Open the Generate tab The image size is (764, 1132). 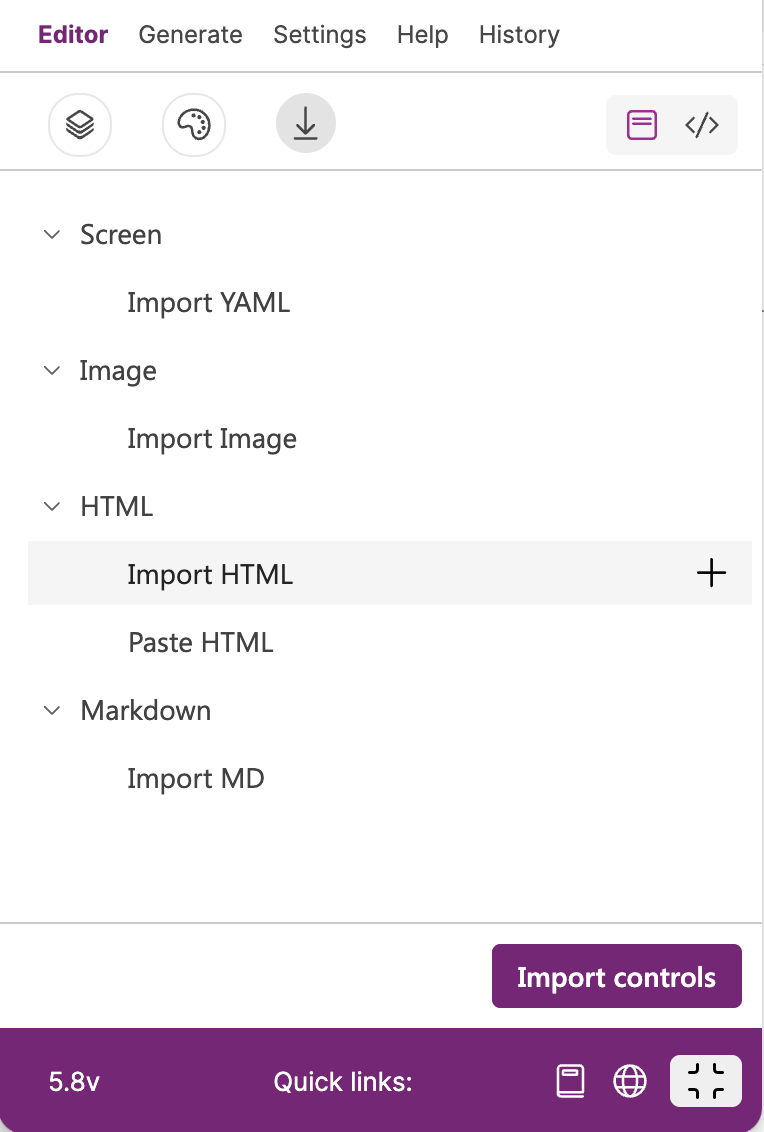point(191,35)
